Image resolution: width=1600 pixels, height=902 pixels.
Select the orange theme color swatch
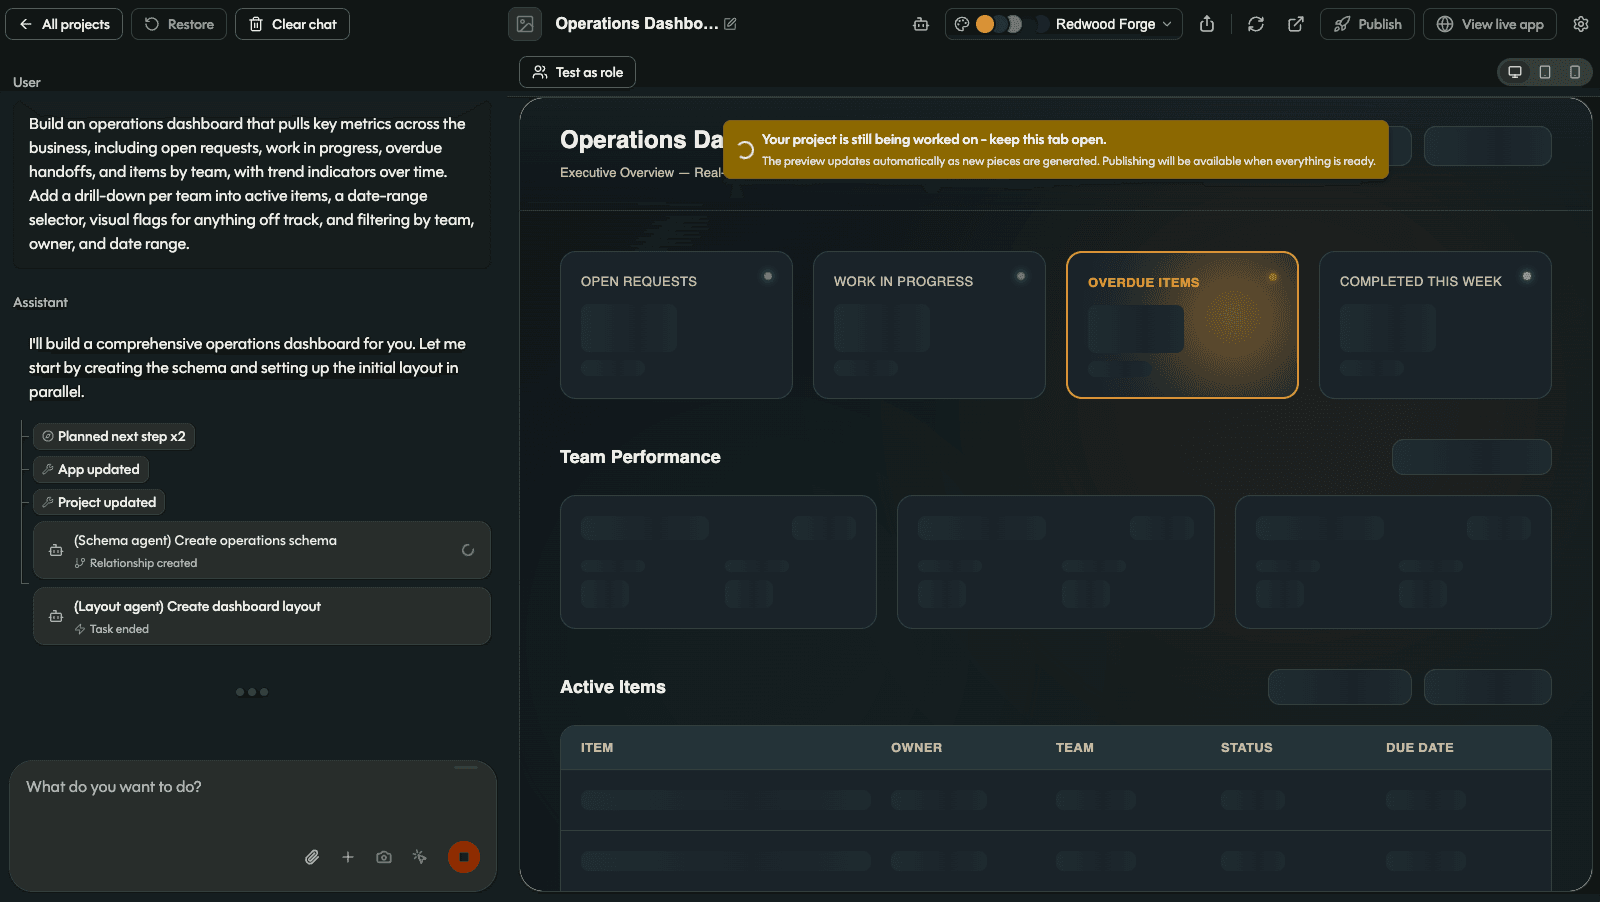(x=985, y=24)
